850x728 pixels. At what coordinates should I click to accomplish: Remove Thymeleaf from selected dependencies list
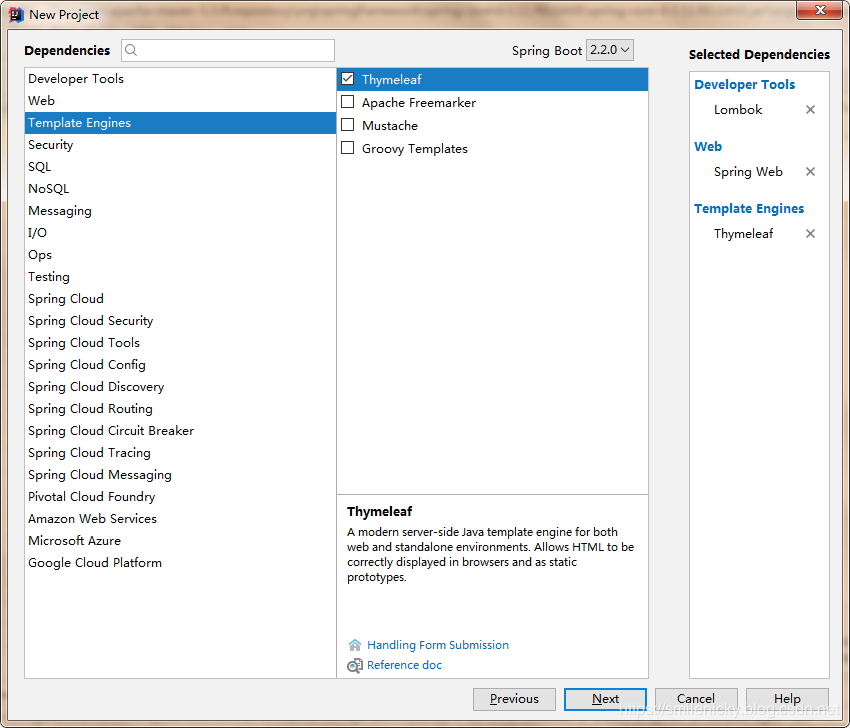(x=810, y=234)
